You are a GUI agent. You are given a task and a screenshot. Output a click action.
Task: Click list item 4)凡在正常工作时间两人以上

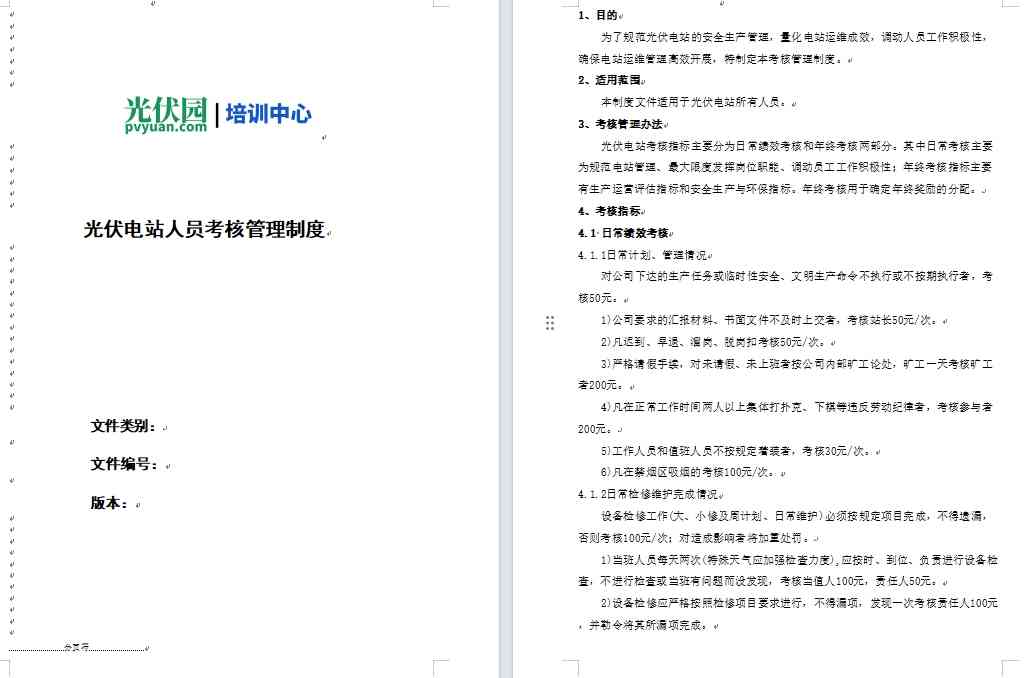[796, 407]
